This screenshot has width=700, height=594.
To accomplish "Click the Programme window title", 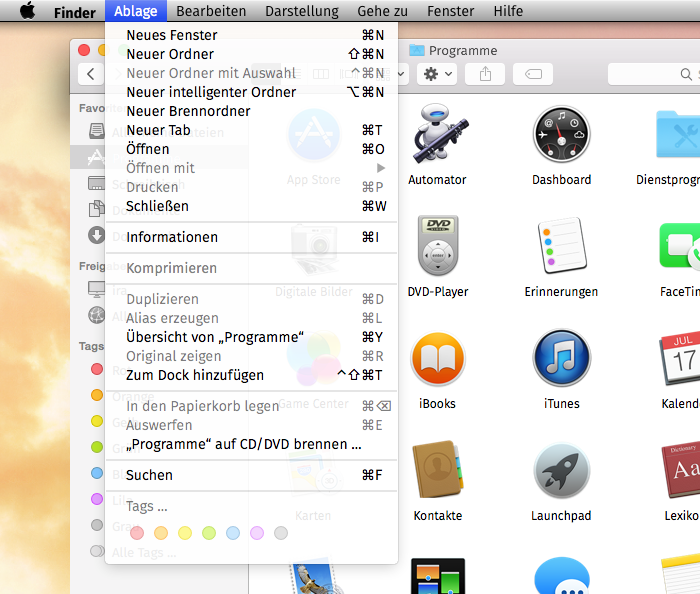I will click(462, 50).
